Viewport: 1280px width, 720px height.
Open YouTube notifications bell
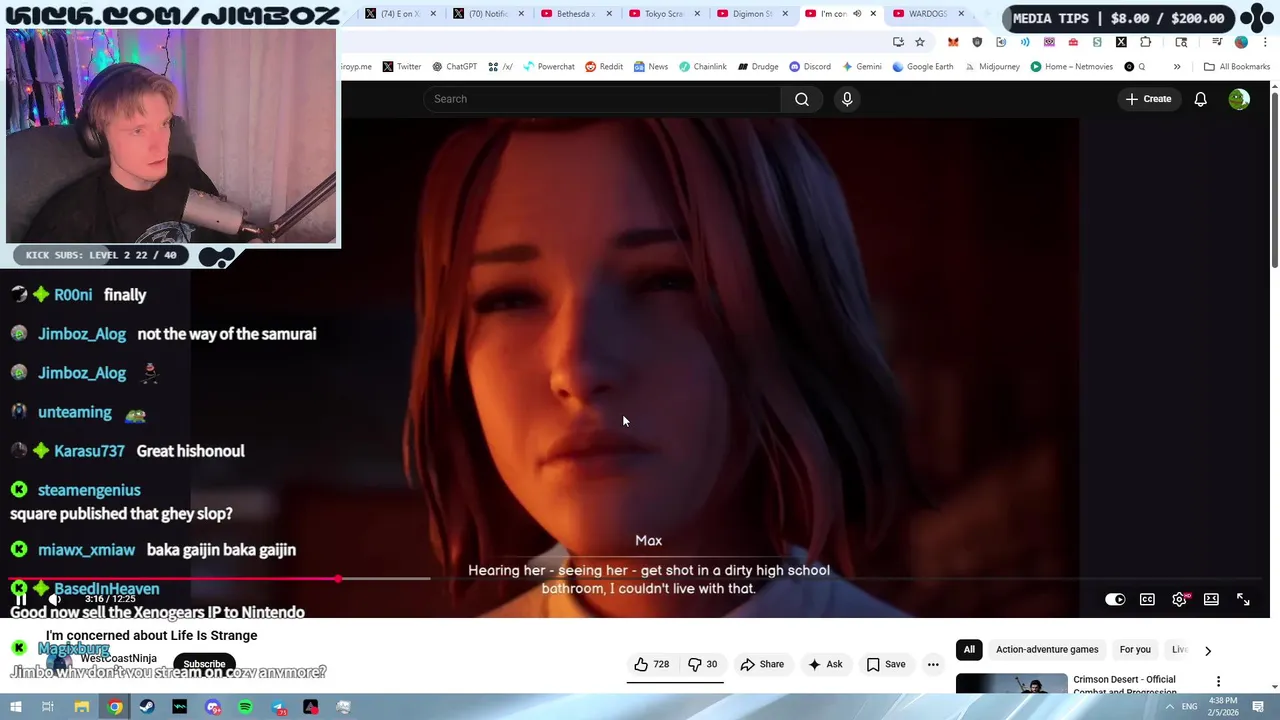(x=1200, y=99)
